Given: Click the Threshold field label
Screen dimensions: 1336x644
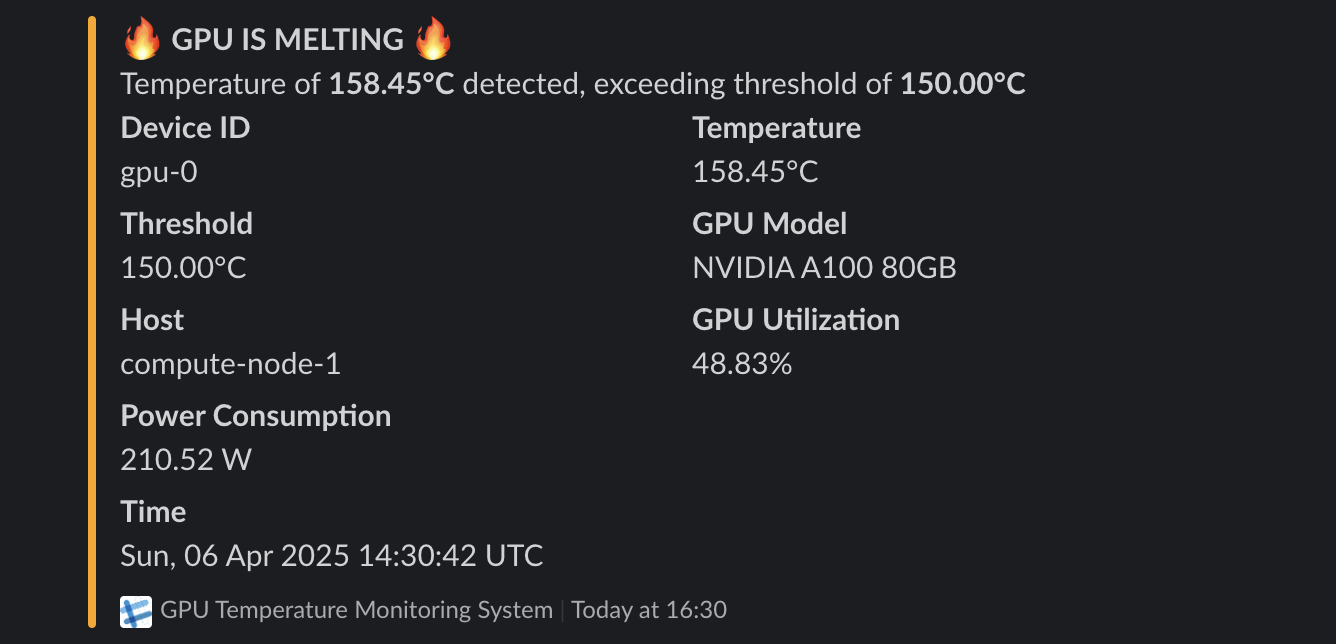Looking at the screenshot, I should coord(186,224).
